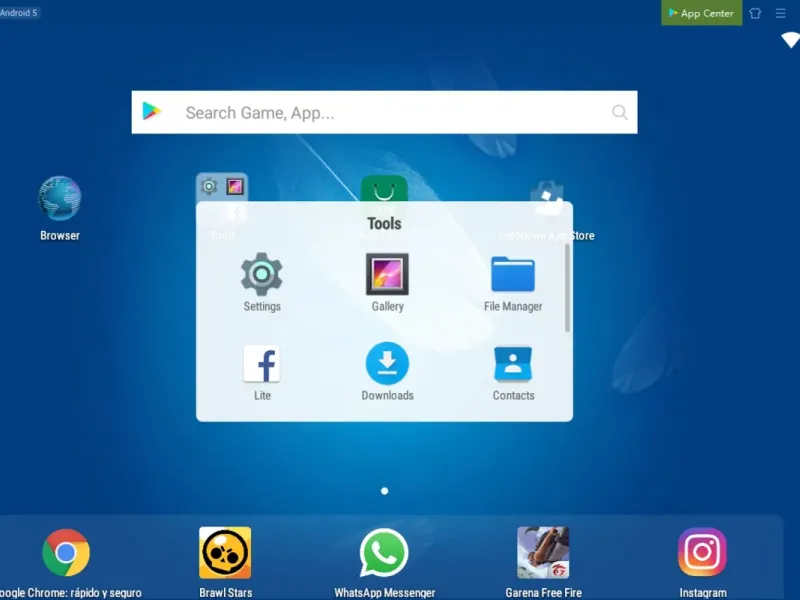Image resolution: width=800 pixels, height=600 pixels.
Task: Launch the Browser globe icon
Action: (60, 198)
